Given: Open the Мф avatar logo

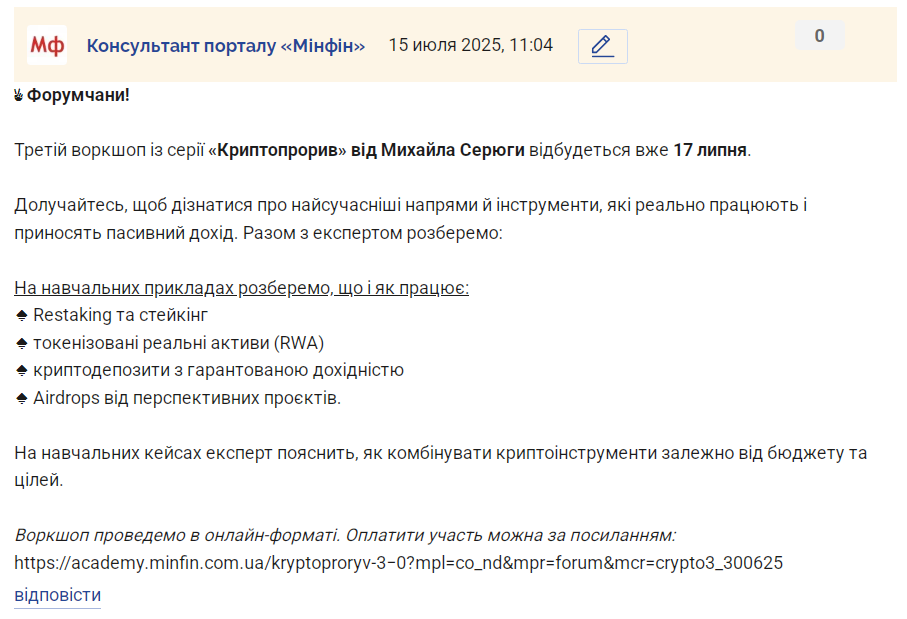Looking at the screenshot, I should pos(47,45).
